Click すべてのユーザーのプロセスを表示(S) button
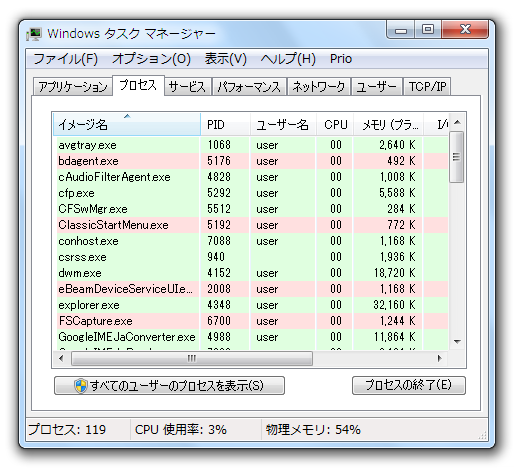Screen dimensions: 517x470 click(169, 386)
